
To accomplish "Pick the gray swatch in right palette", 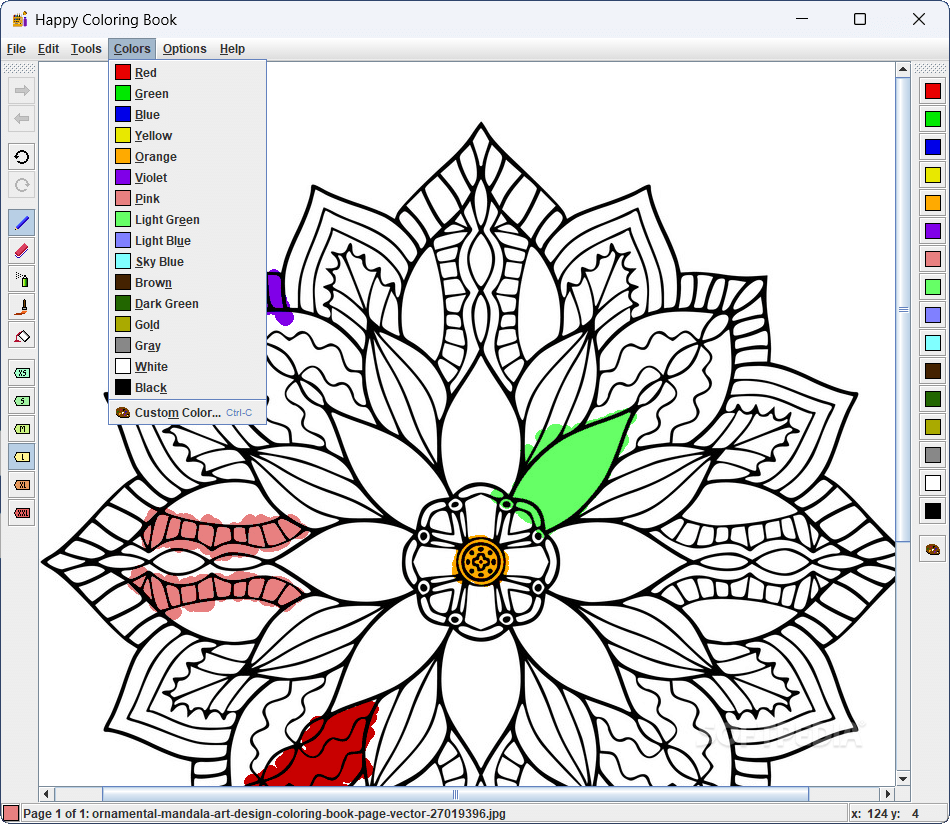I will pos(932,455).
